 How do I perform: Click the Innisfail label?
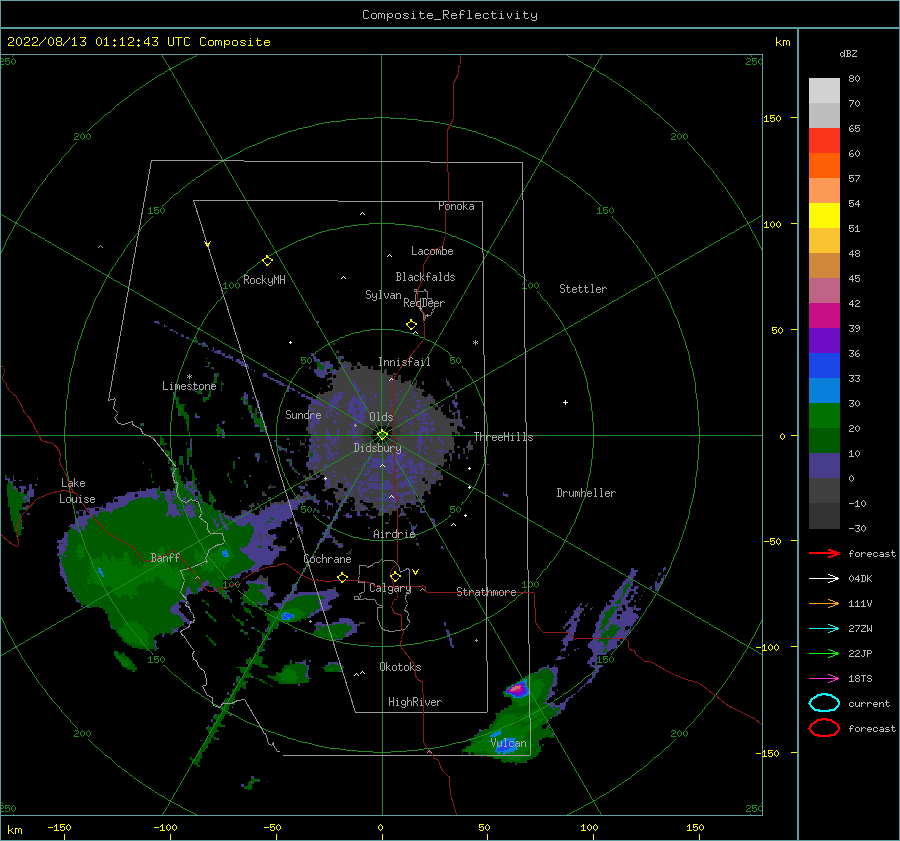point(404,362)
